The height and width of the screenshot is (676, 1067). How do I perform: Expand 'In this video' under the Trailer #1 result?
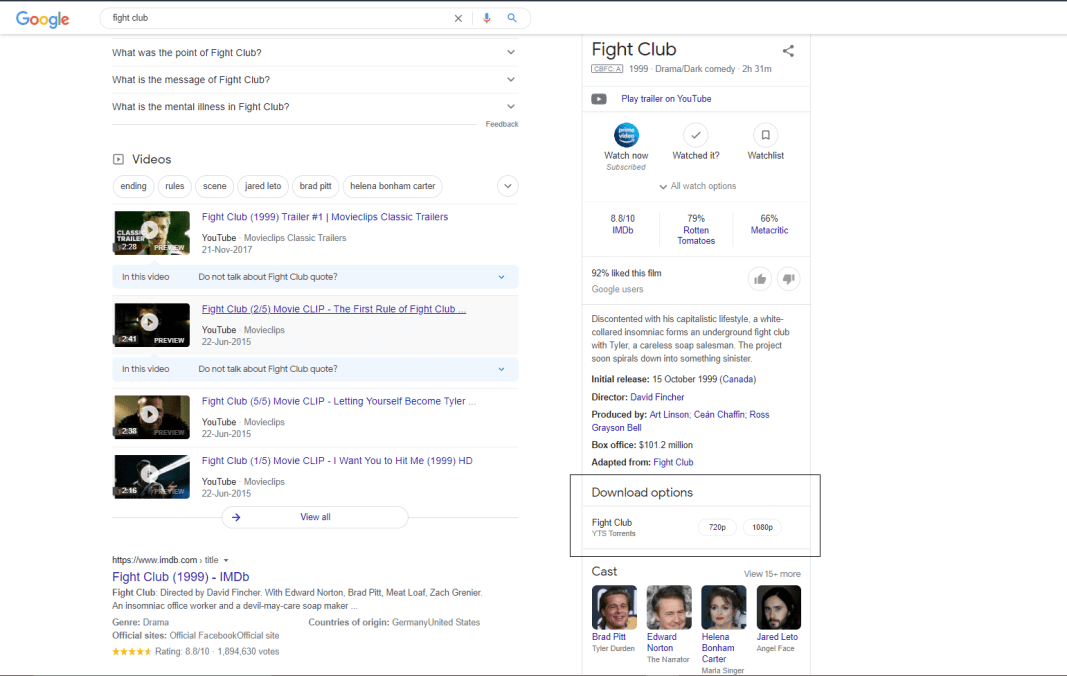[x=315, y=277]
